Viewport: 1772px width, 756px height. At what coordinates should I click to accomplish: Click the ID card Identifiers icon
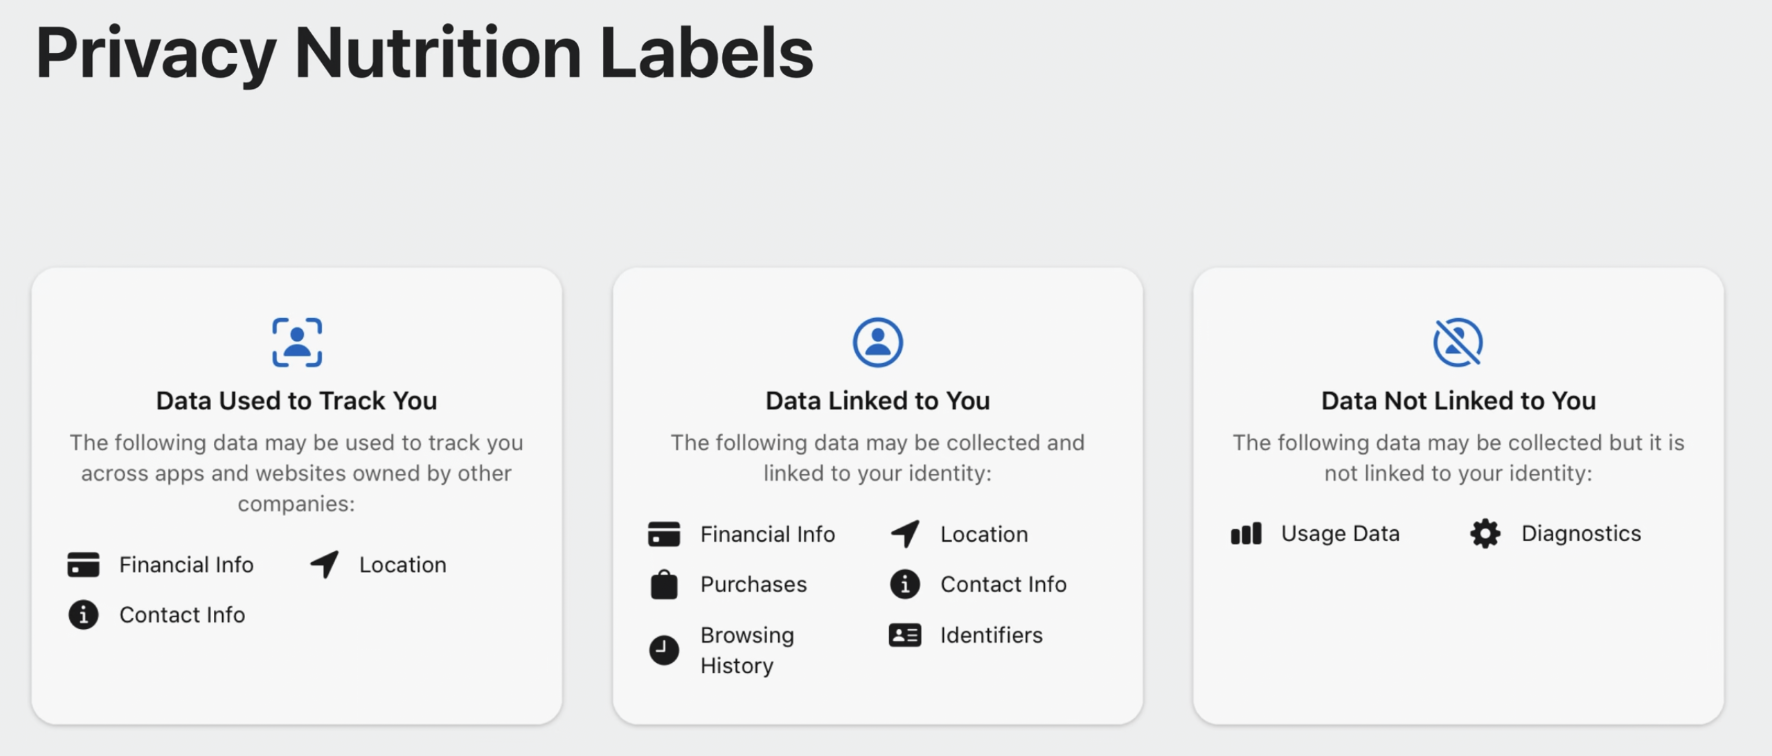click(905, 635)
